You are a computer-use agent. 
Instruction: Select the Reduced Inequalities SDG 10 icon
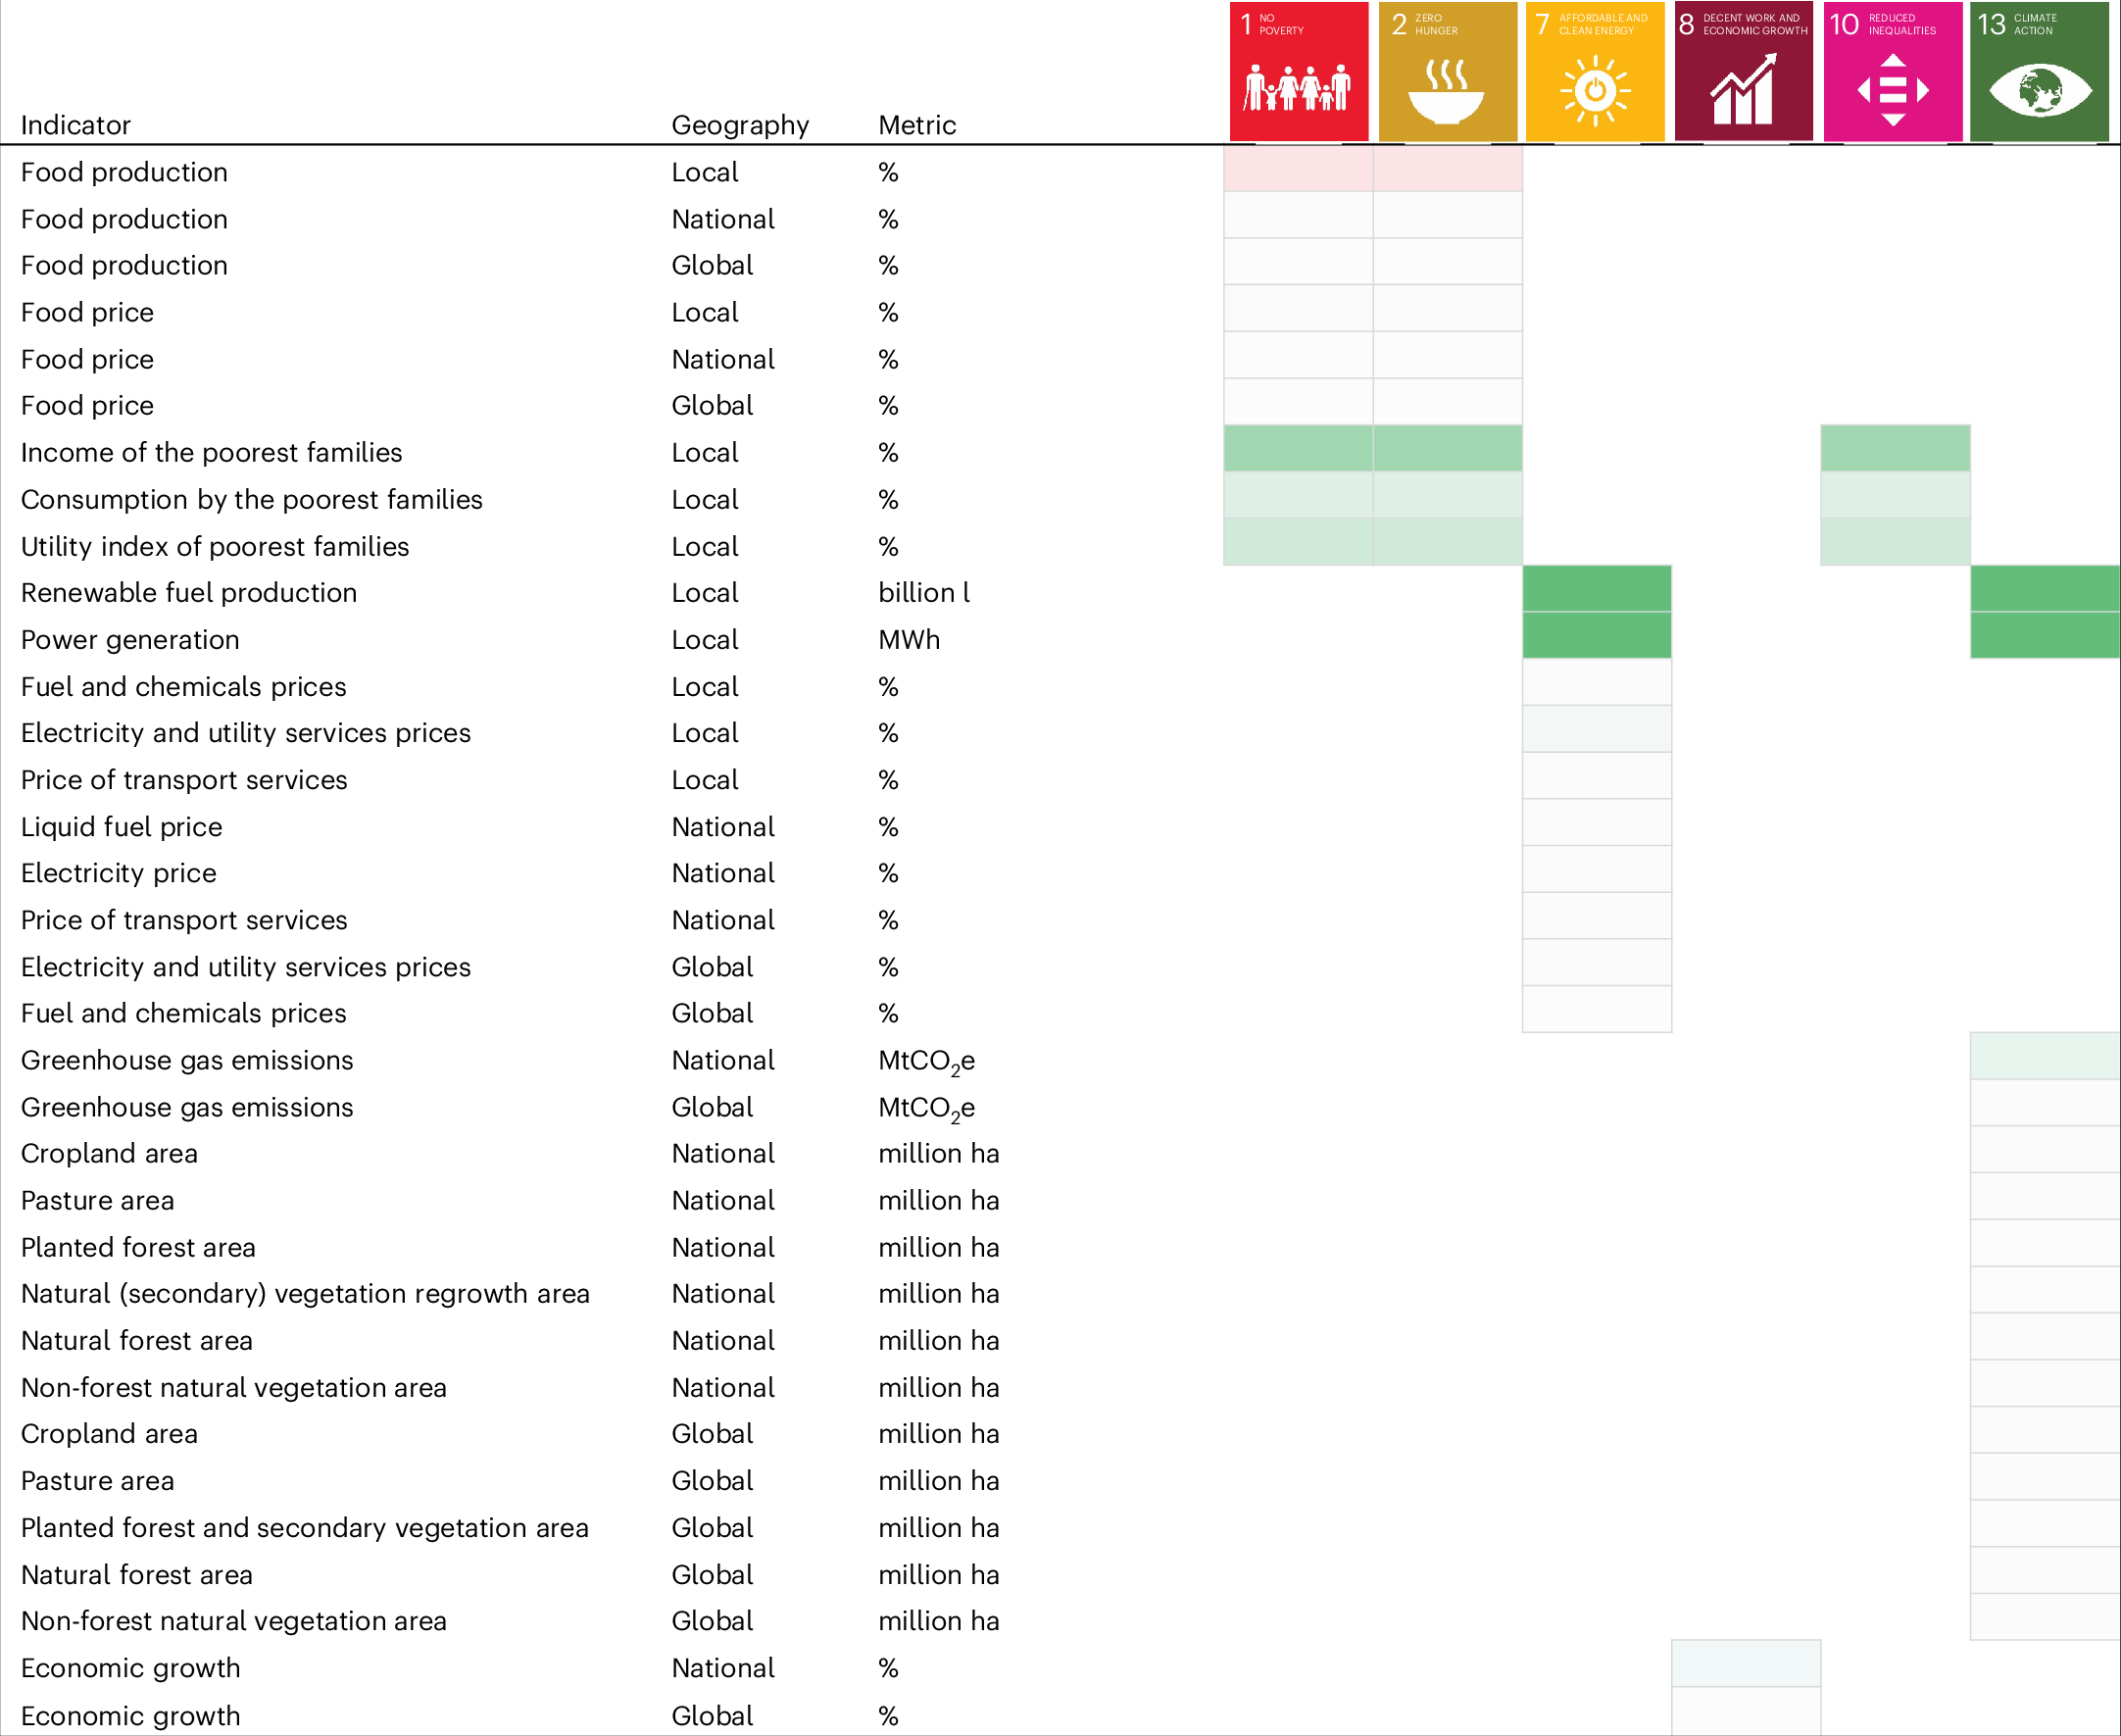pos(1892,71)
